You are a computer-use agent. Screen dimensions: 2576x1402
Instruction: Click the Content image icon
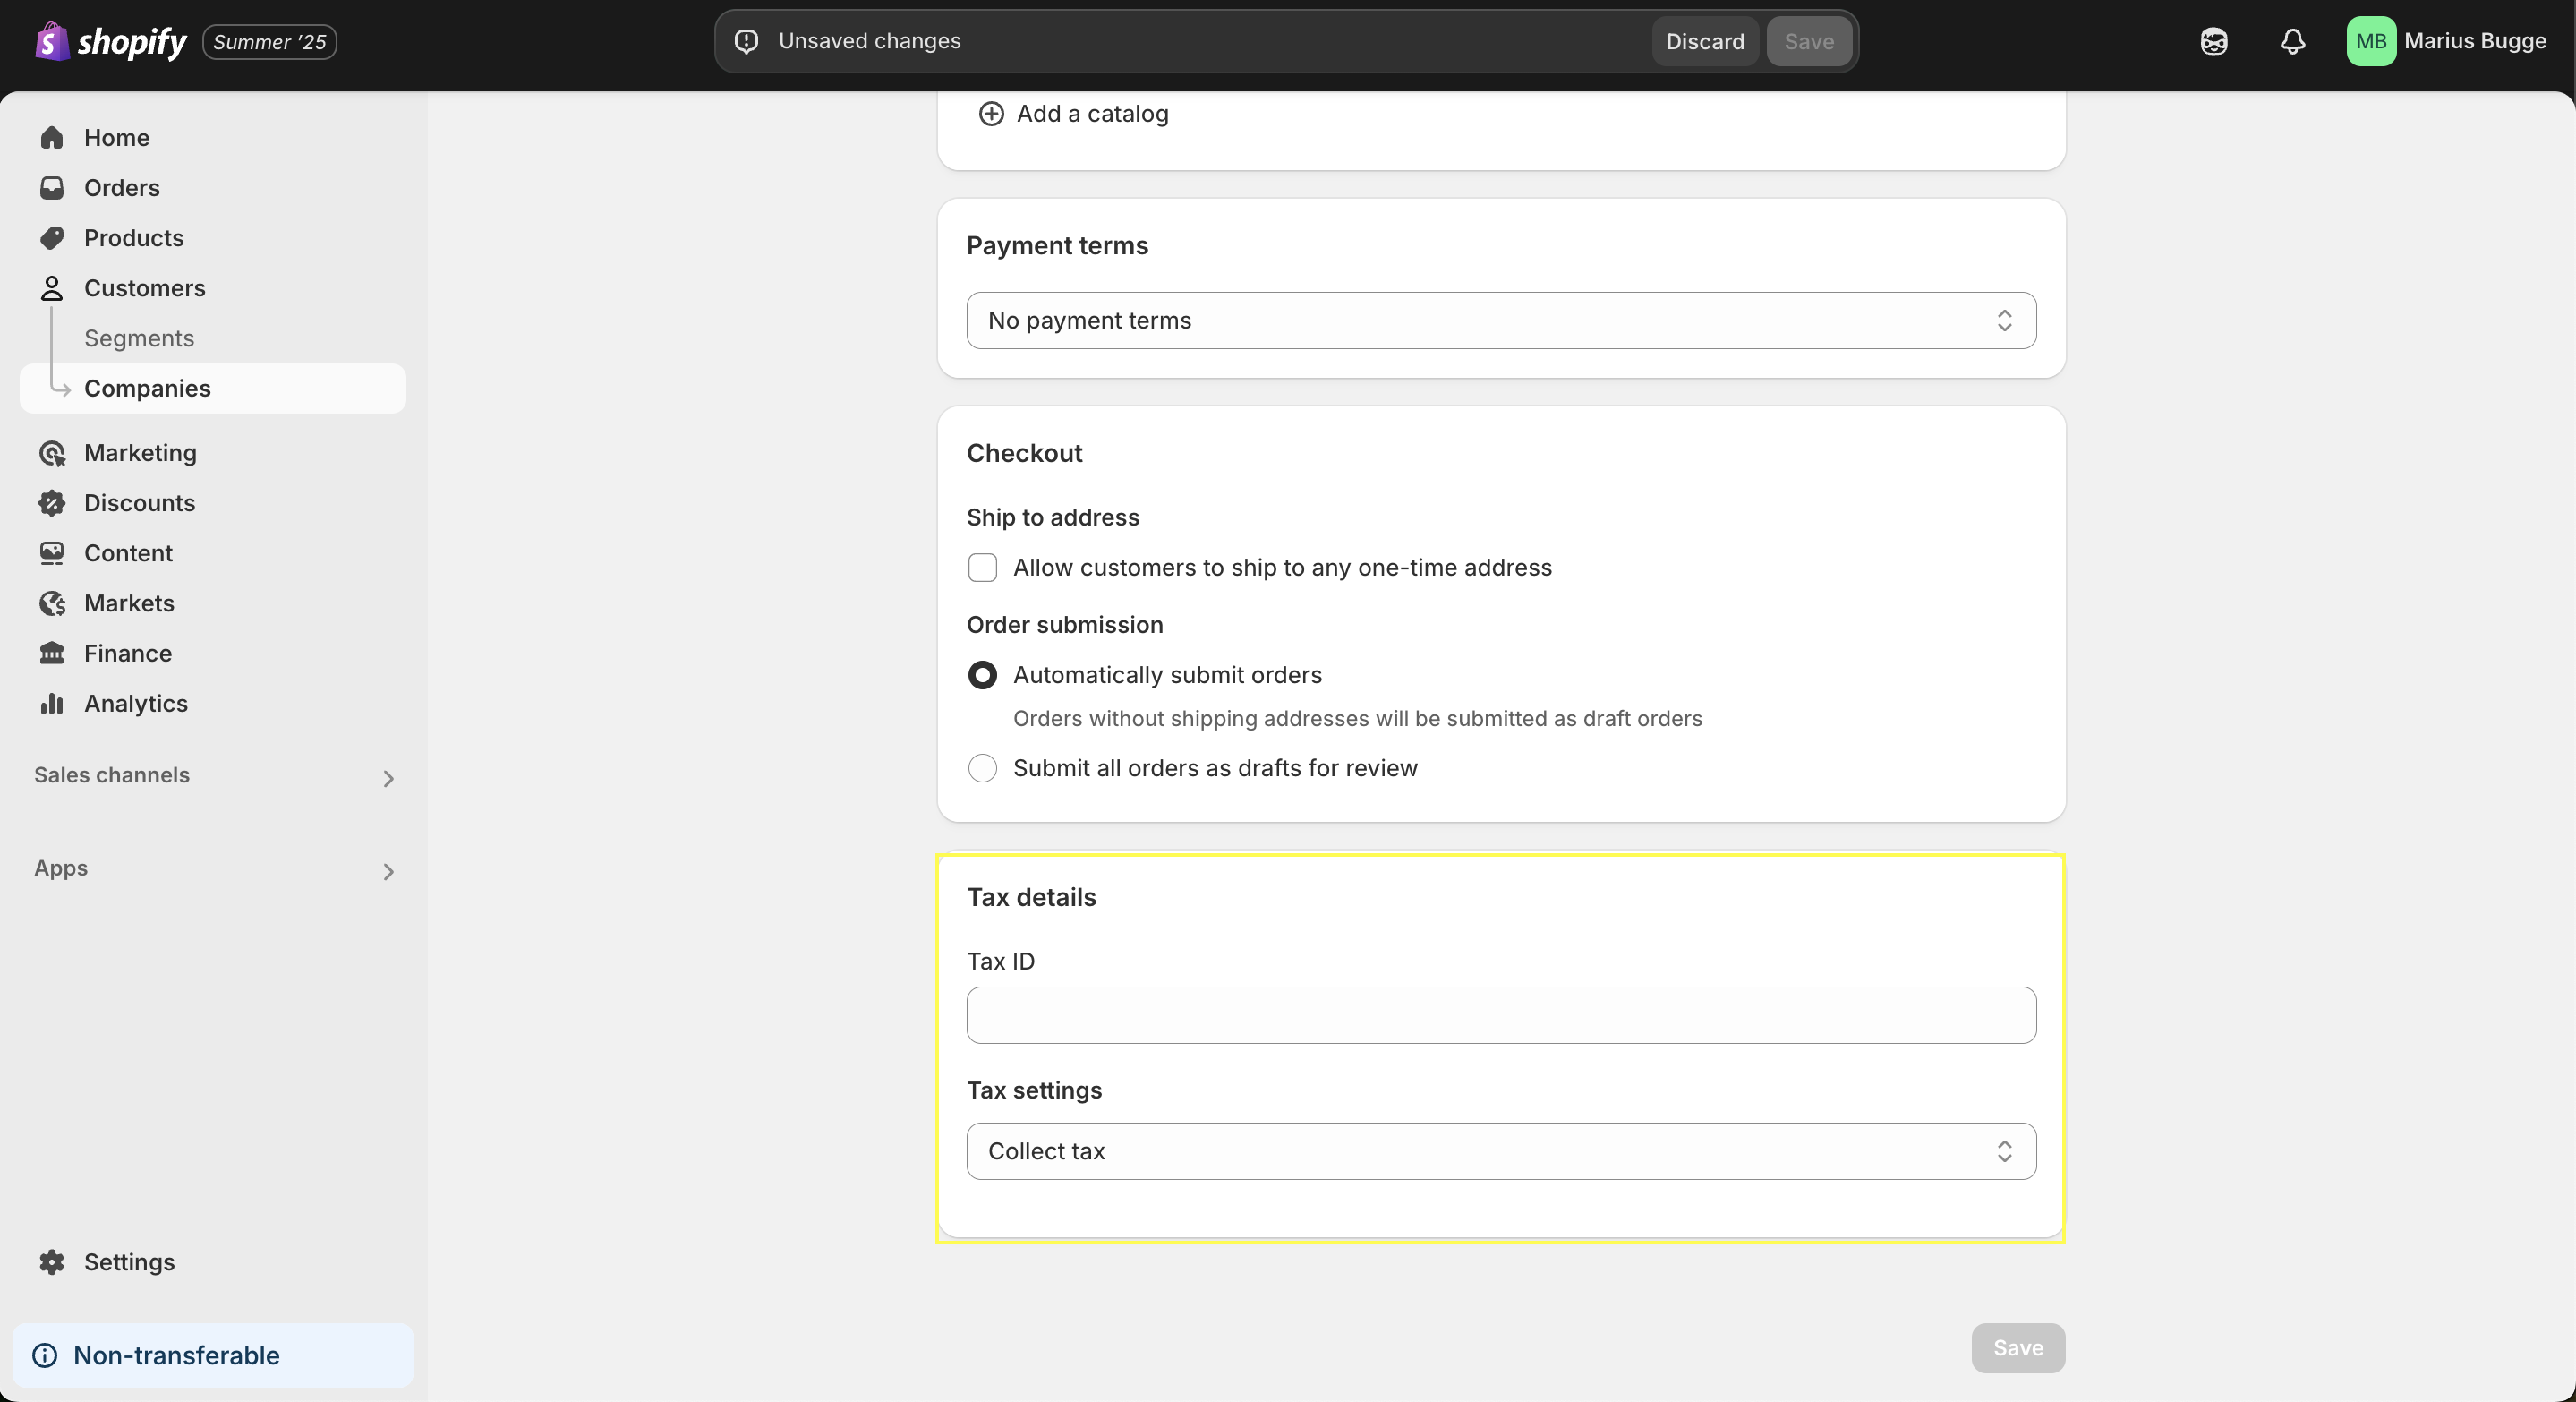52,553
